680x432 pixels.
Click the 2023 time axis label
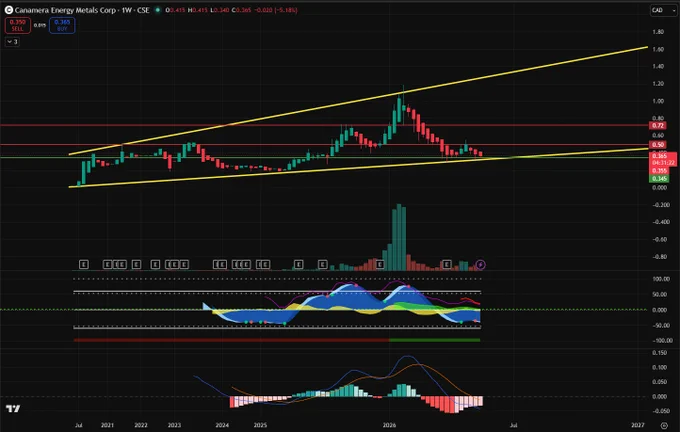coord(174,425)
